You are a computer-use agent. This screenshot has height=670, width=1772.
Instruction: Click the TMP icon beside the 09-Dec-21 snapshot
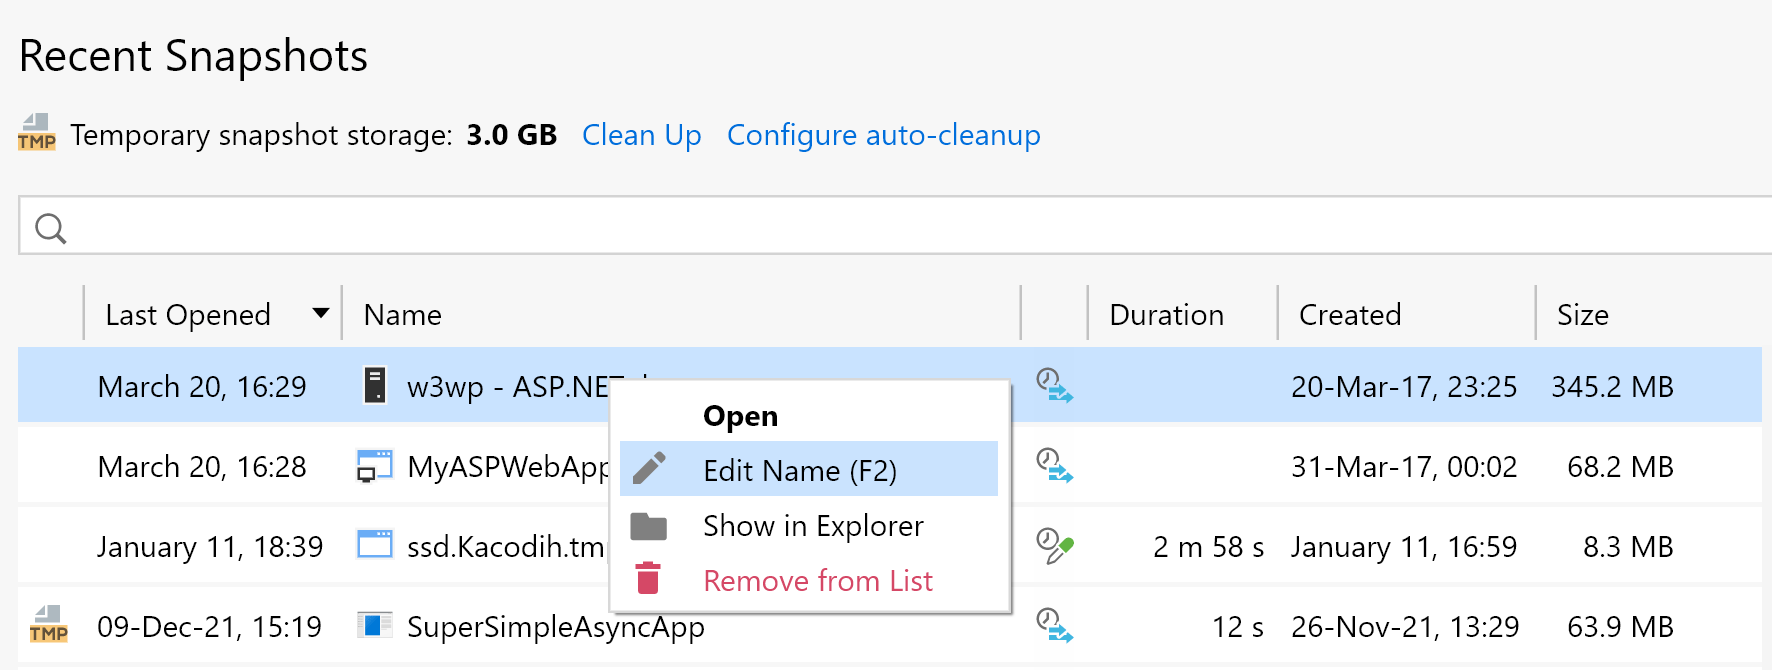point(48,625)
